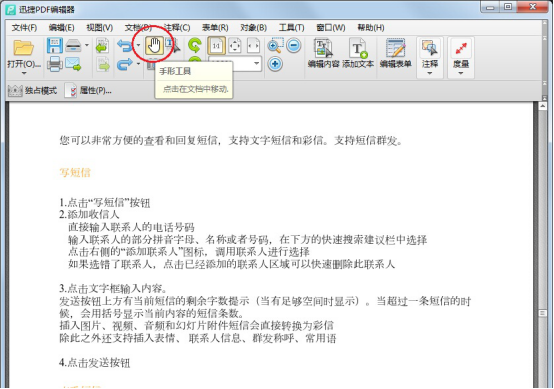Print the document with printer icon

[55, 64]
